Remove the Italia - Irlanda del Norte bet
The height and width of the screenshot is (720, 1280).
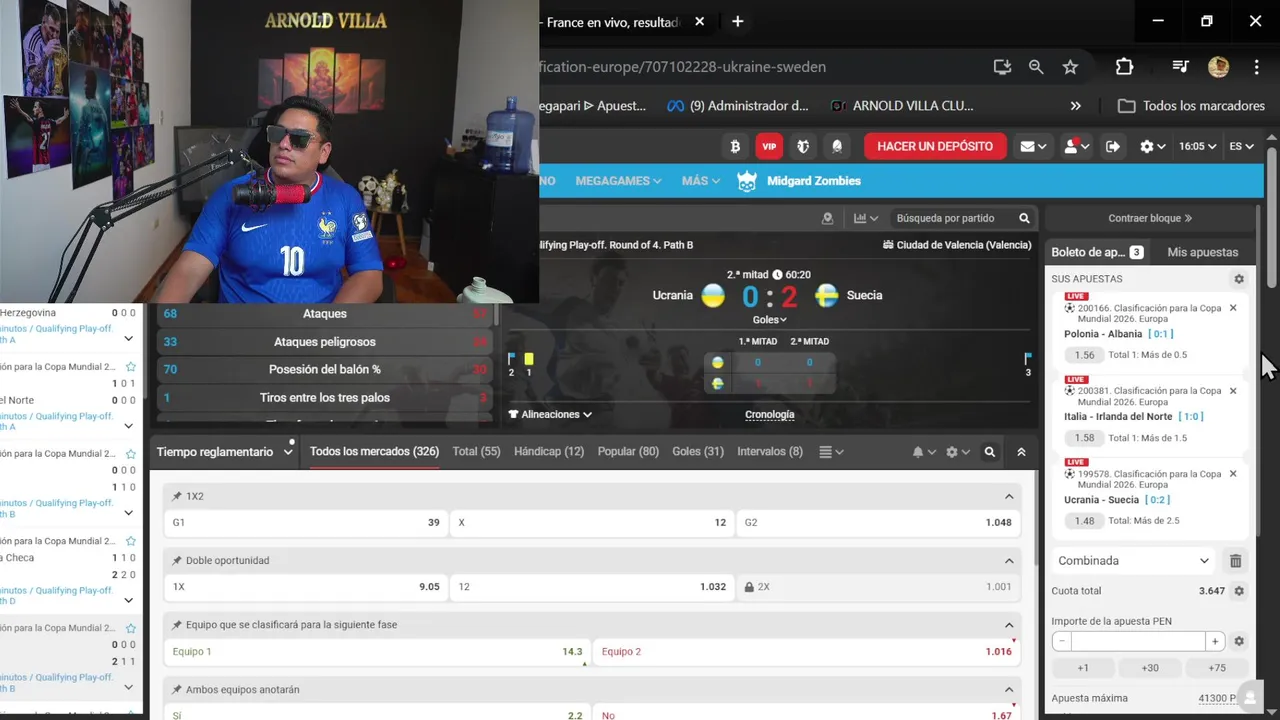(1233, 391)
